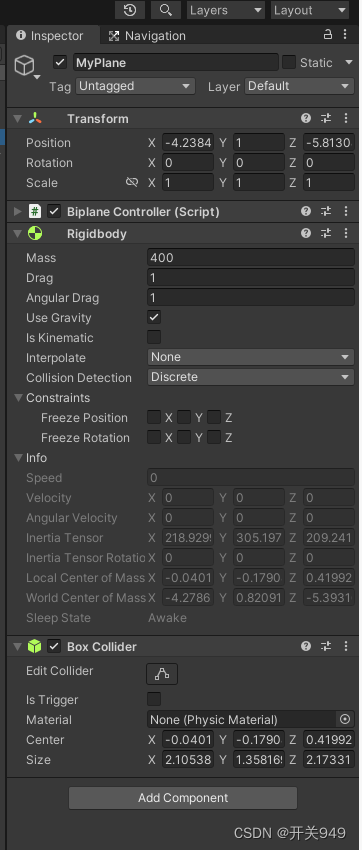
Task: Open the Material object picker circle
Action: [x=345, y=719]
